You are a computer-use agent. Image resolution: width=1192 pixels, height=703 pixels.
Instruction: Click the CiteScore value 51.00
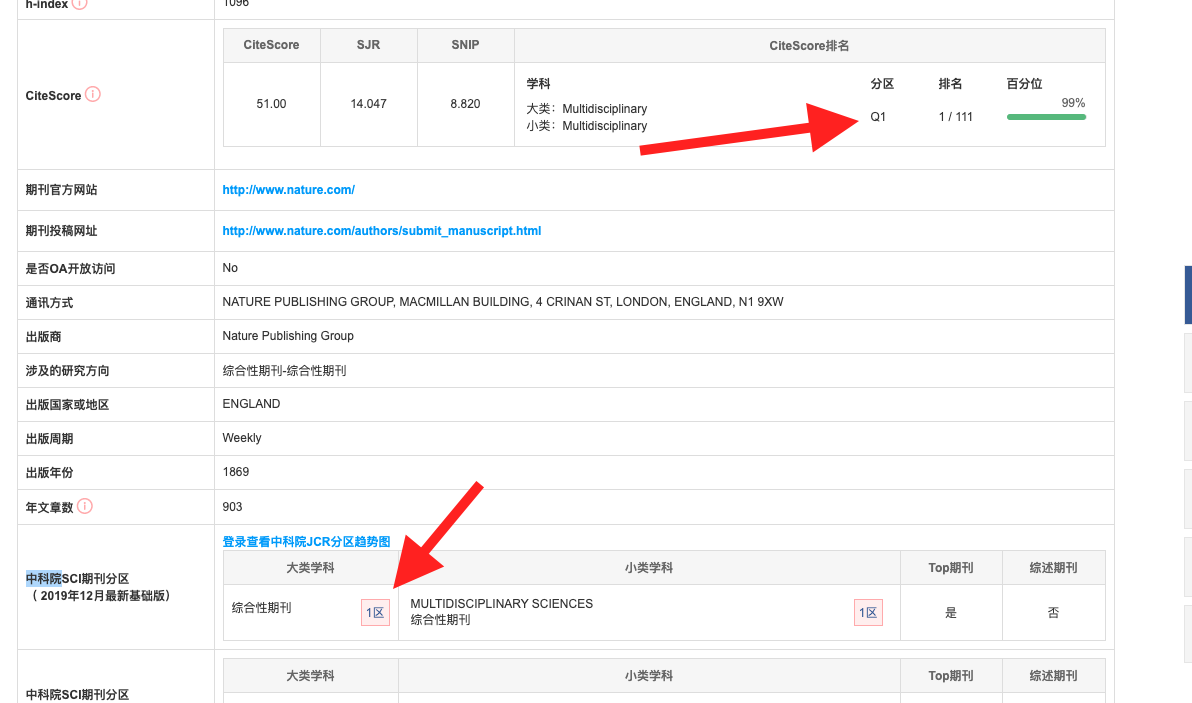click(x=271, y=104)
